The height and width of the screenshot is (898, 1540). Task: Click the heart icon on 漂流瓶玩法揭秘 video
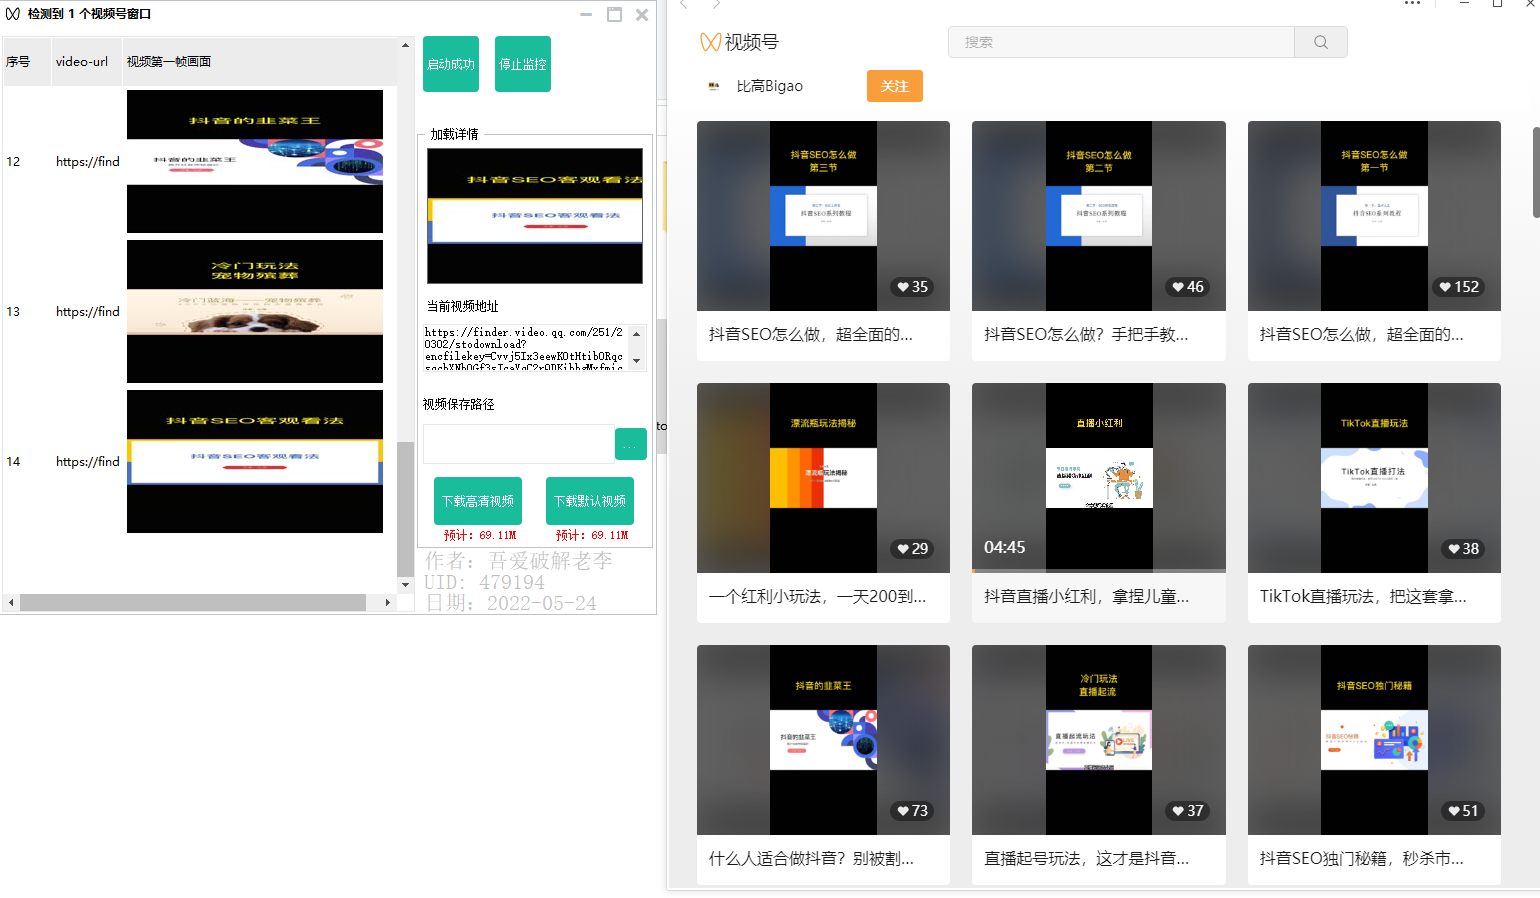pos(901,548)
